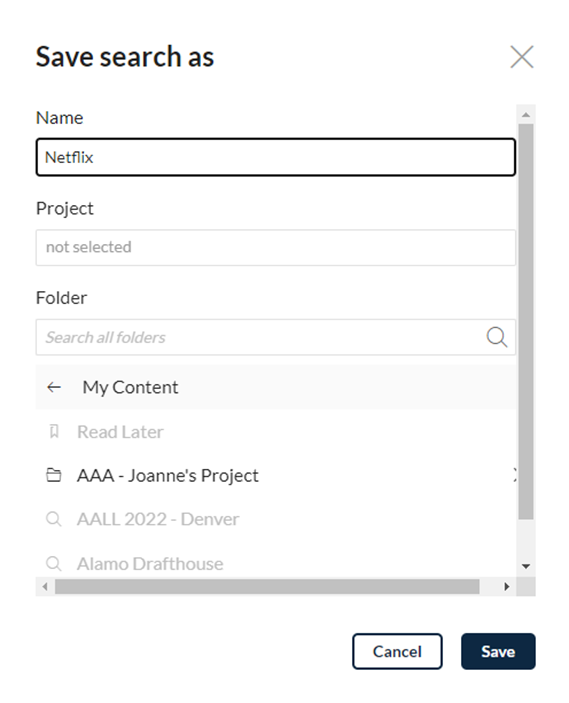Click the horizontal scrollbar left arrow
The image size is (569, 703).
(45, 586)
